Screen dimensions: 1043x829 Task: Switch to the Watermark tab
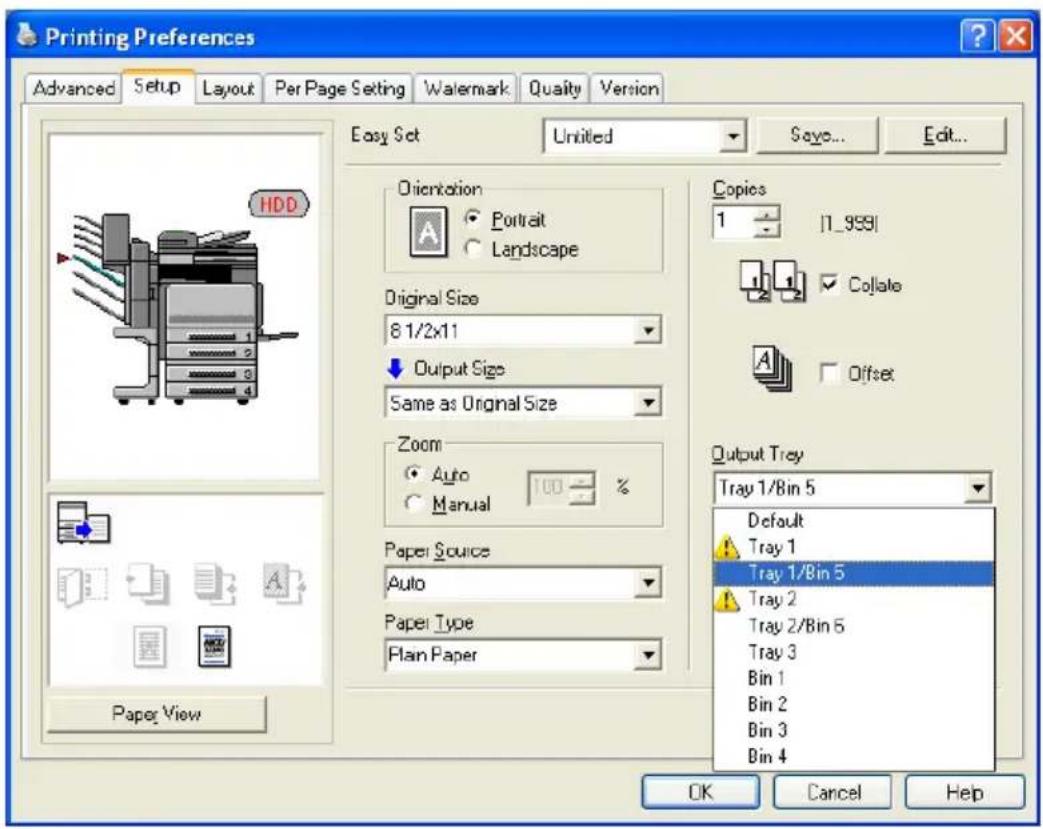click(x=466, y=88)
